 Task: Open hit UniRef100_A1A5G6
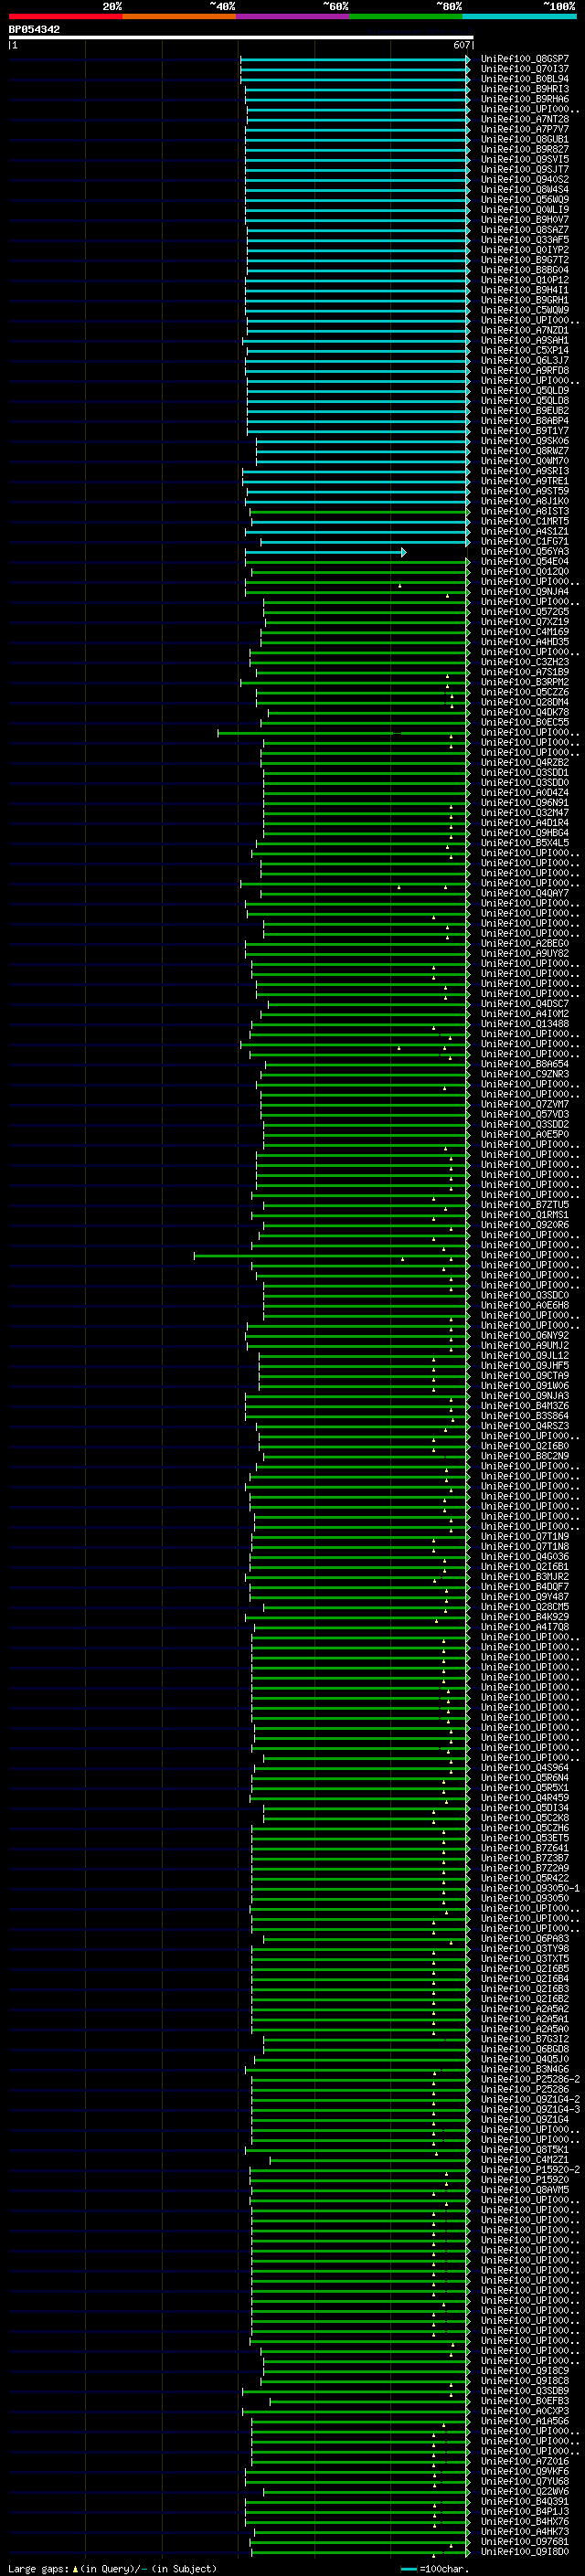click(x=524, y=2421)
